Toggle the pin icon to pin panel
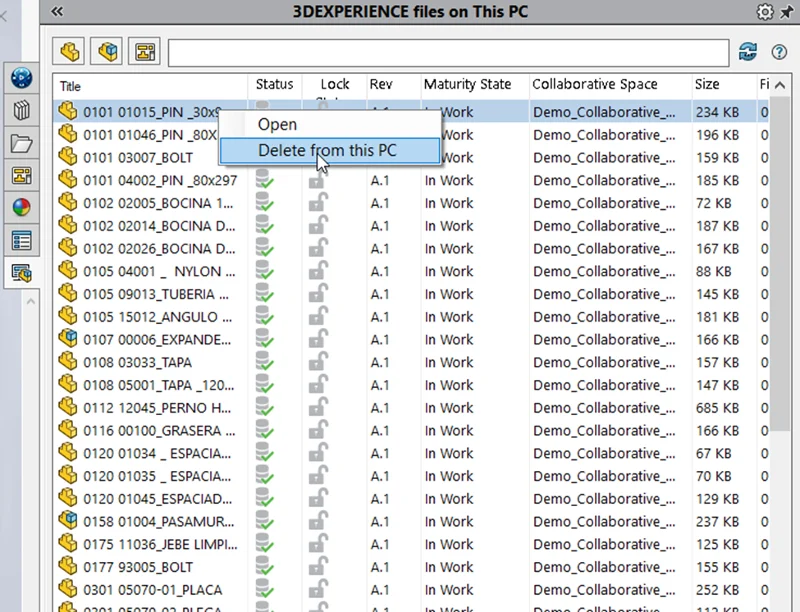Viewport: 800px width, 612px height. [786, 11]
